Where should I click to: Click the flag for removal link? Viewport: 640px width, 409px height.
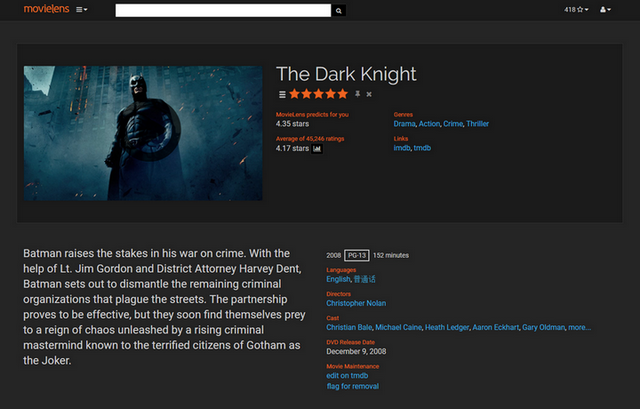click(353, 386)
